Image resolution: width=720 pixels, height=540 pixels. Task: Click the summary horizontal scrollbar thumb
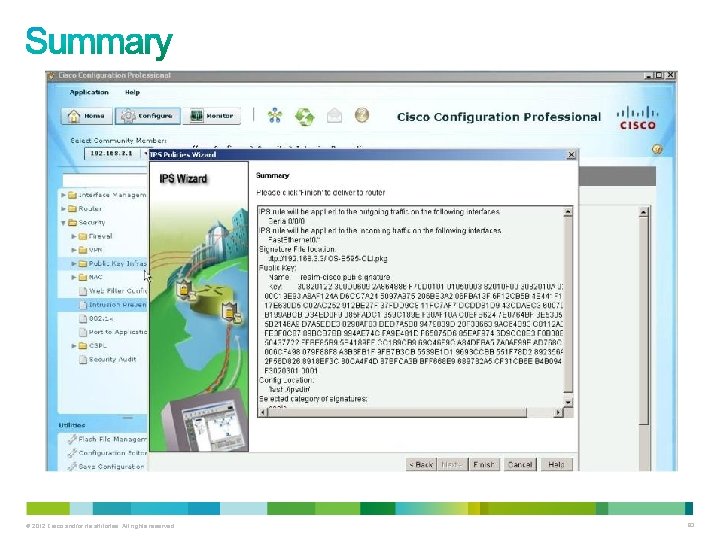pyautogui.click(x=397, y=412)
